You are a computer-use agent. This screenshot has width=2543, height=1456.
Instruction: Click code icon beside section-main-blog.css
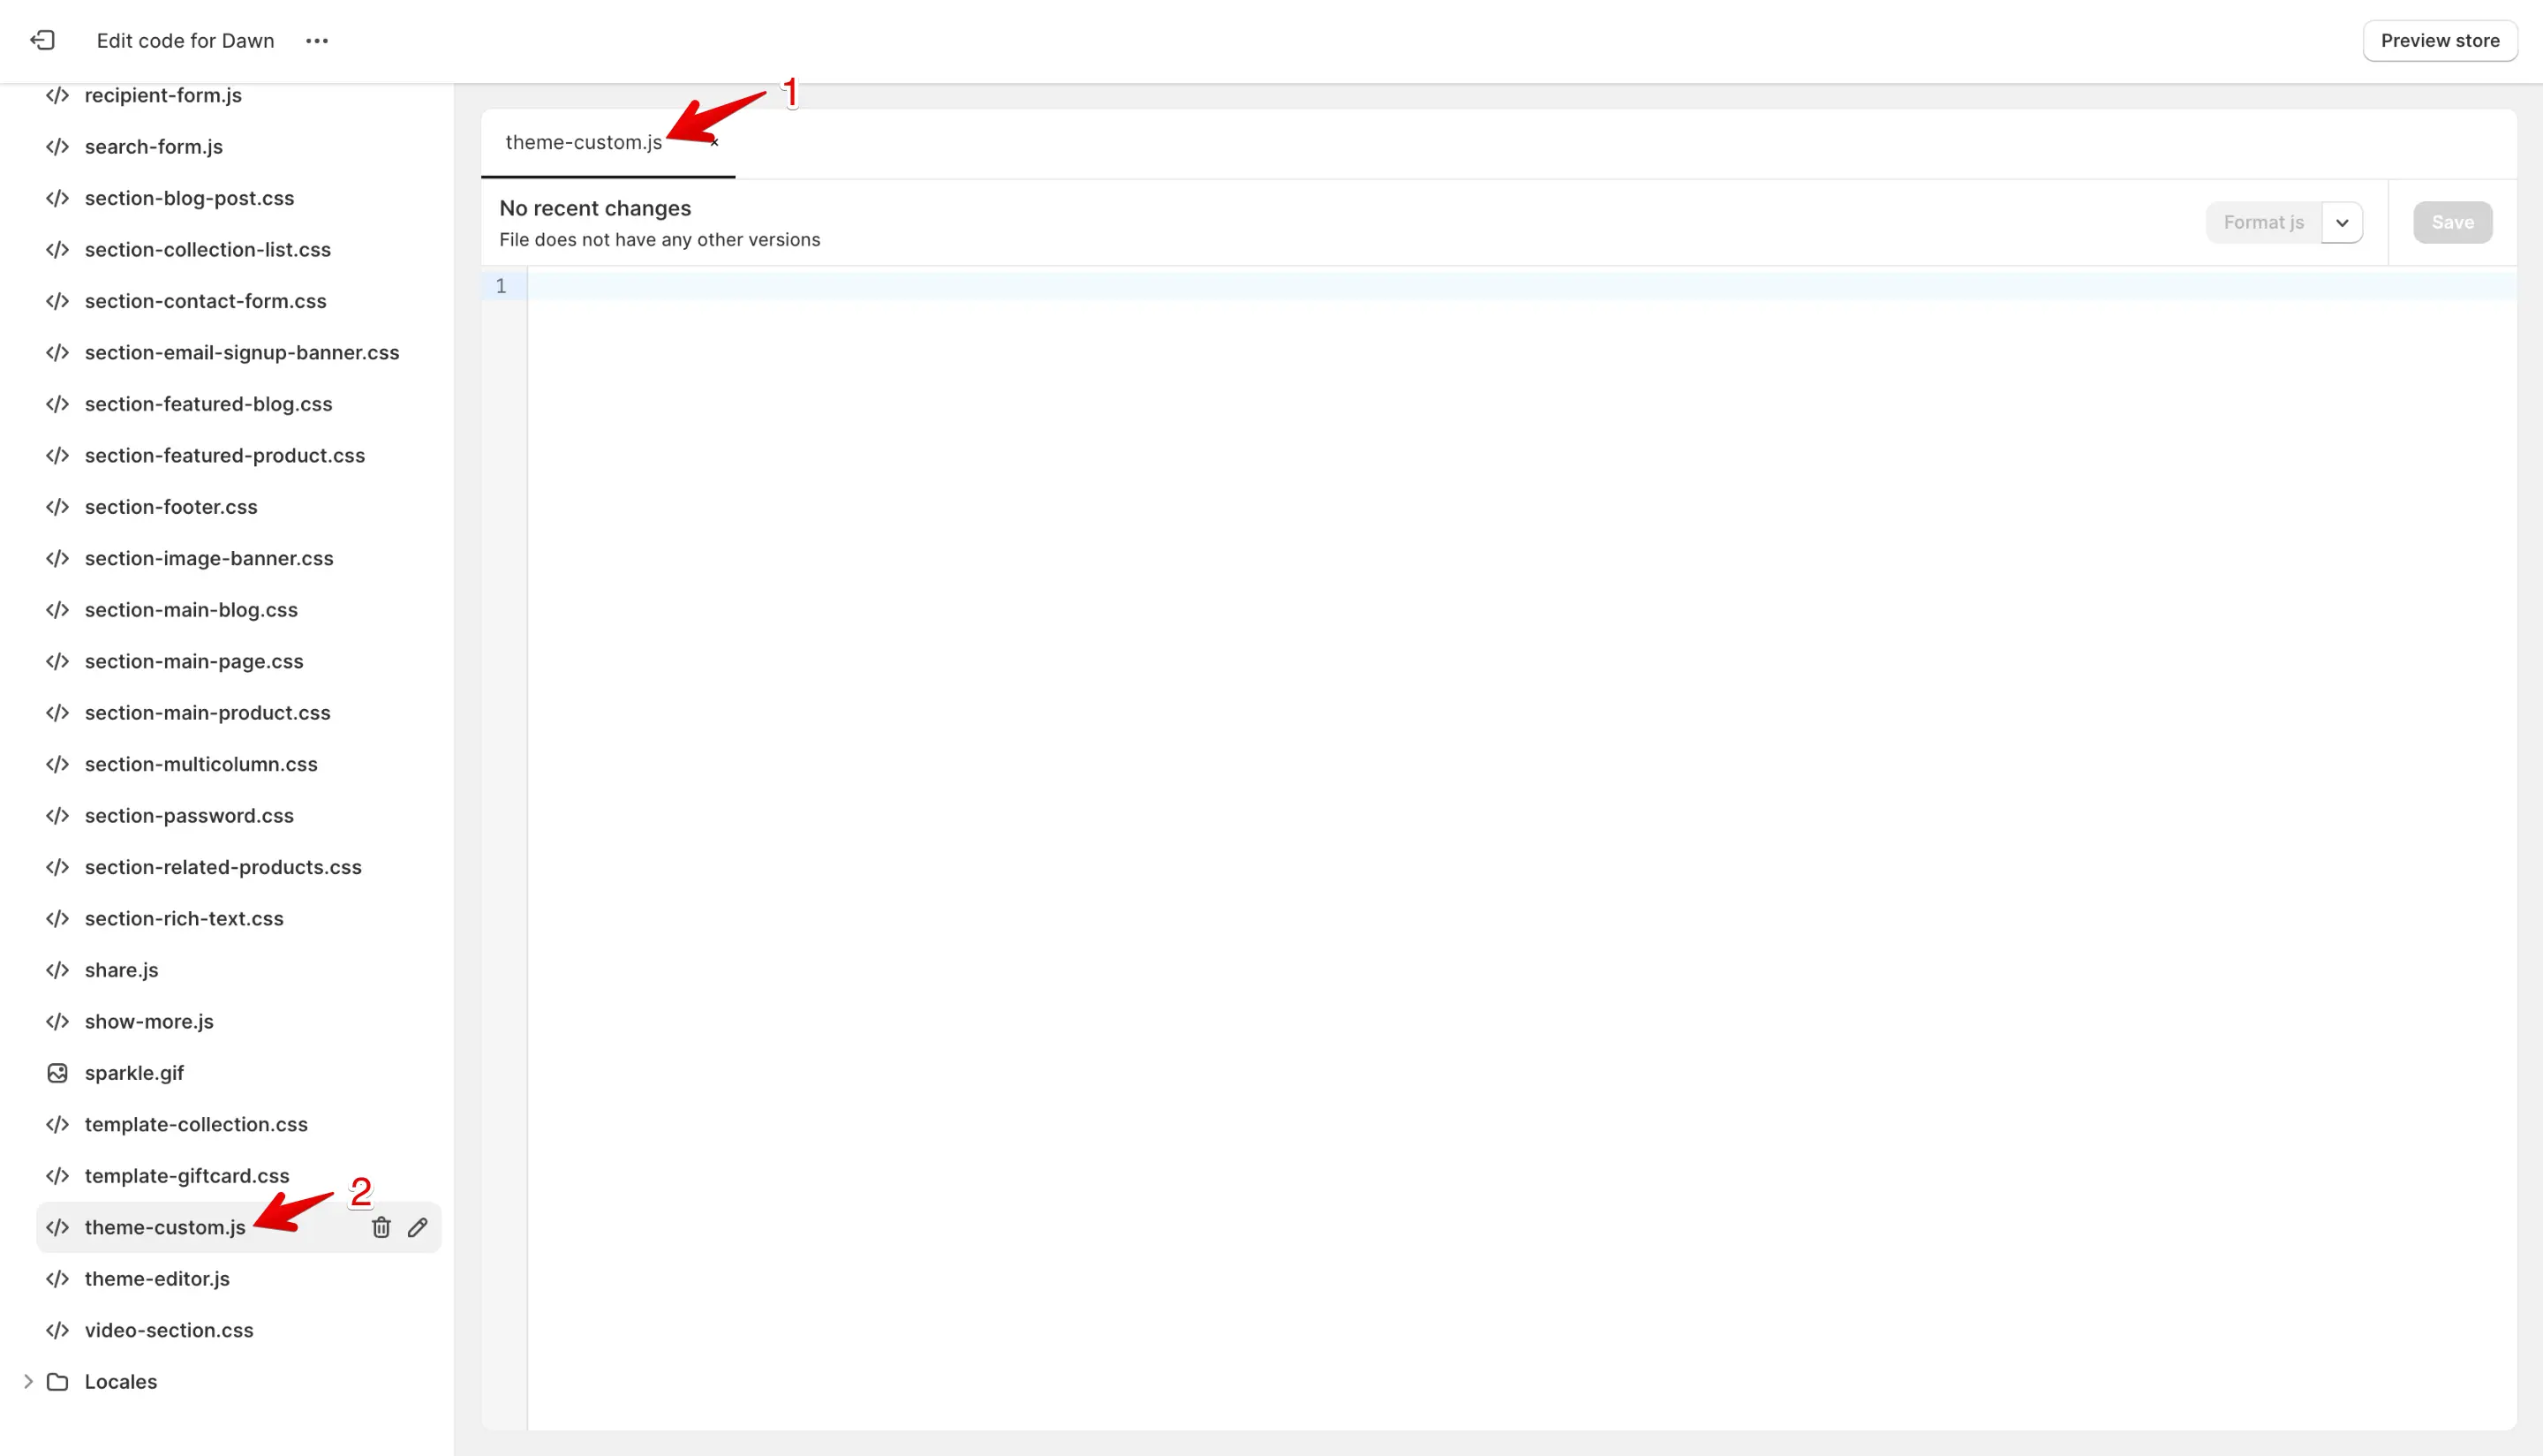click(x=58, y=610)
